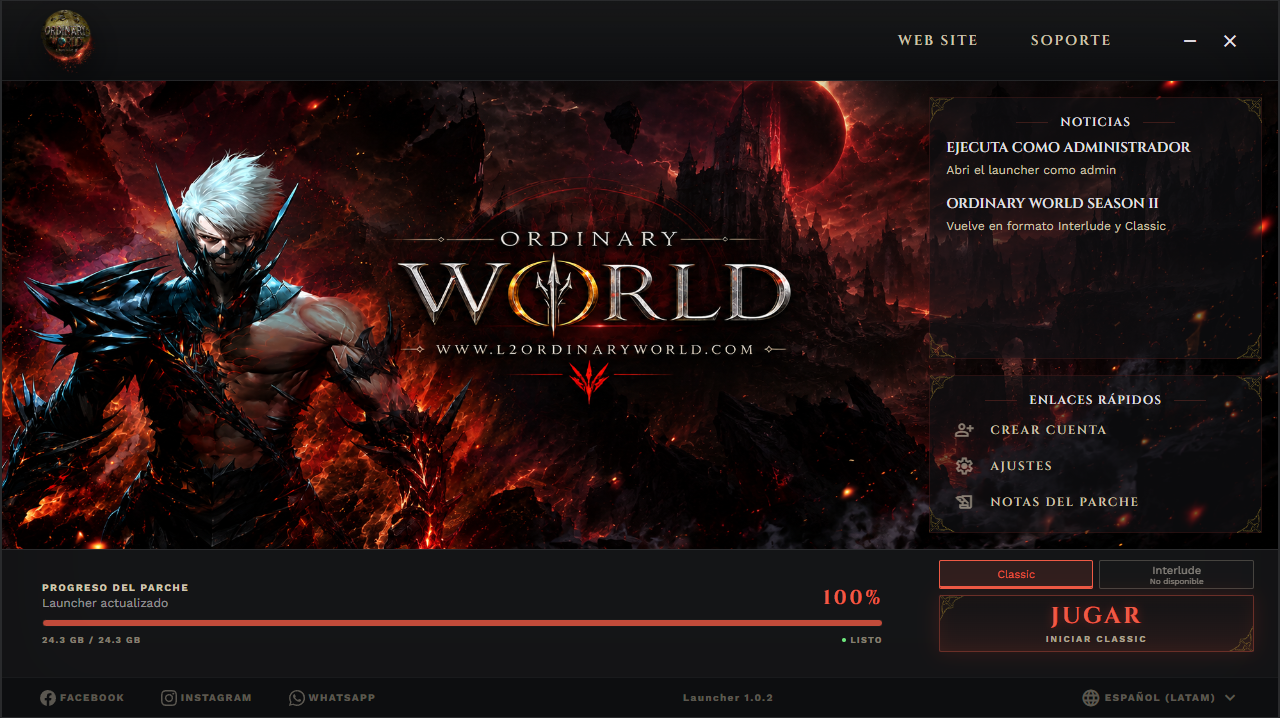Click the 'Launcher actualizado' status text
Screen dimensions: 1280x718
coord(105,604)
